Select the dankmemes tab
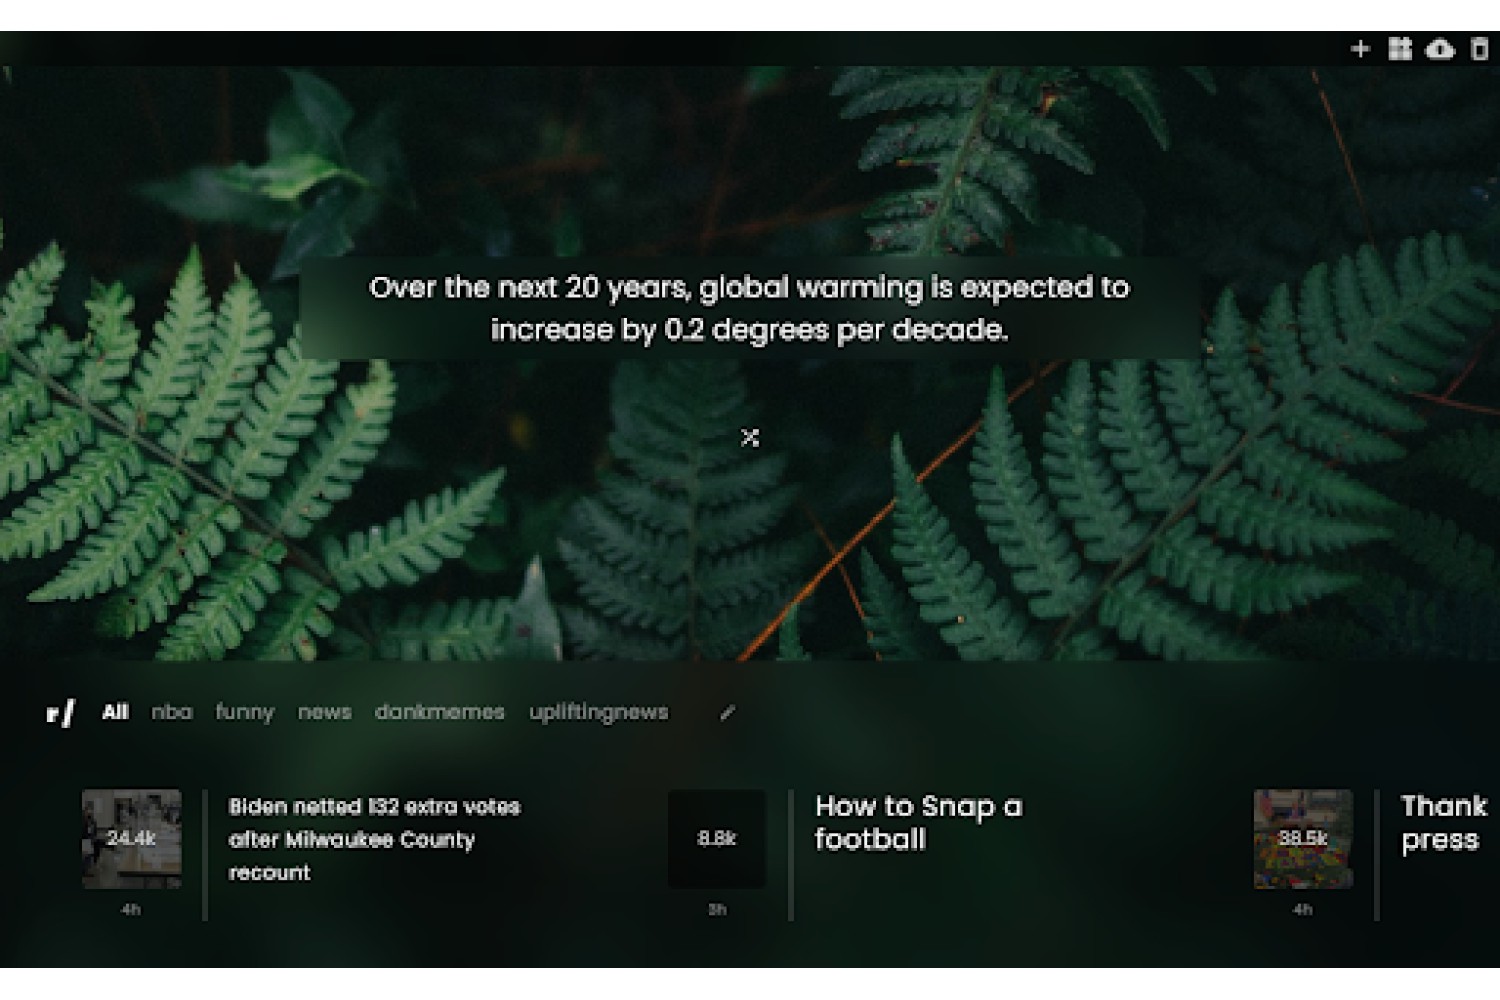This screenshot has height=1000, width=1500. pos(440,712)
